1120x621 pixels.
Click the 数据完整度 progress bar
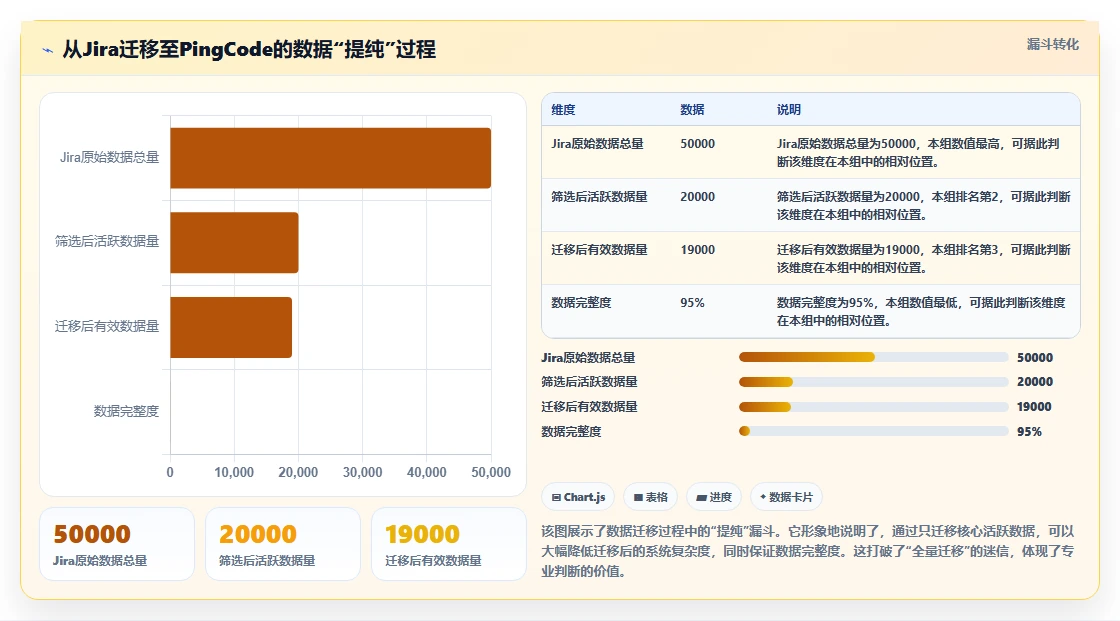click(873, 432)
